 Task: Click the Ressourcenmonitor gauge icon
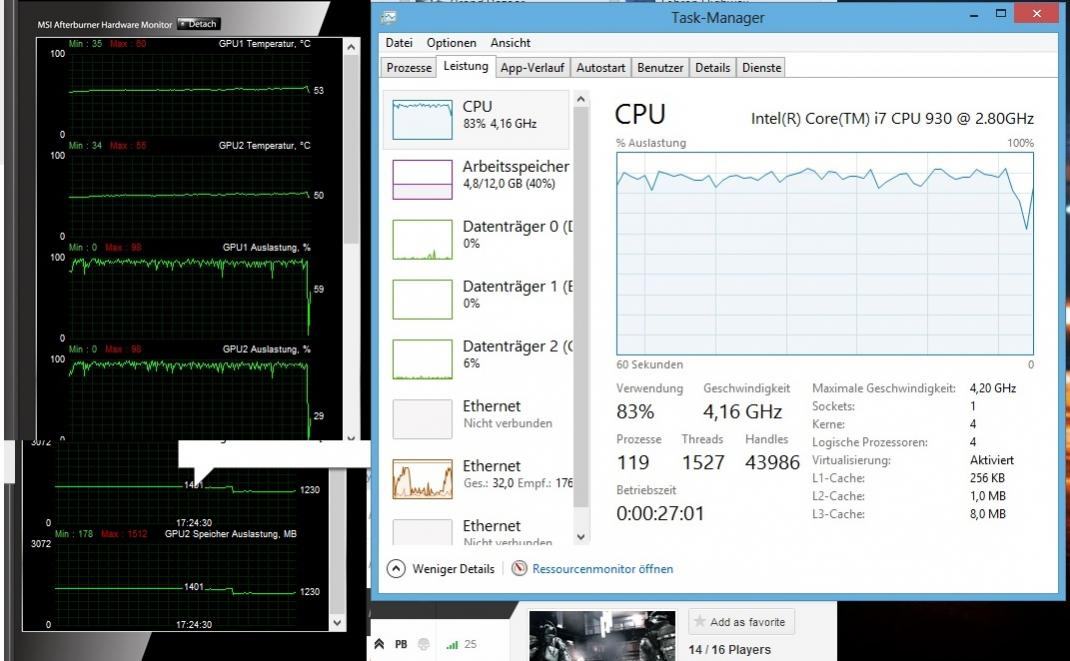click(x=519, y=568)
